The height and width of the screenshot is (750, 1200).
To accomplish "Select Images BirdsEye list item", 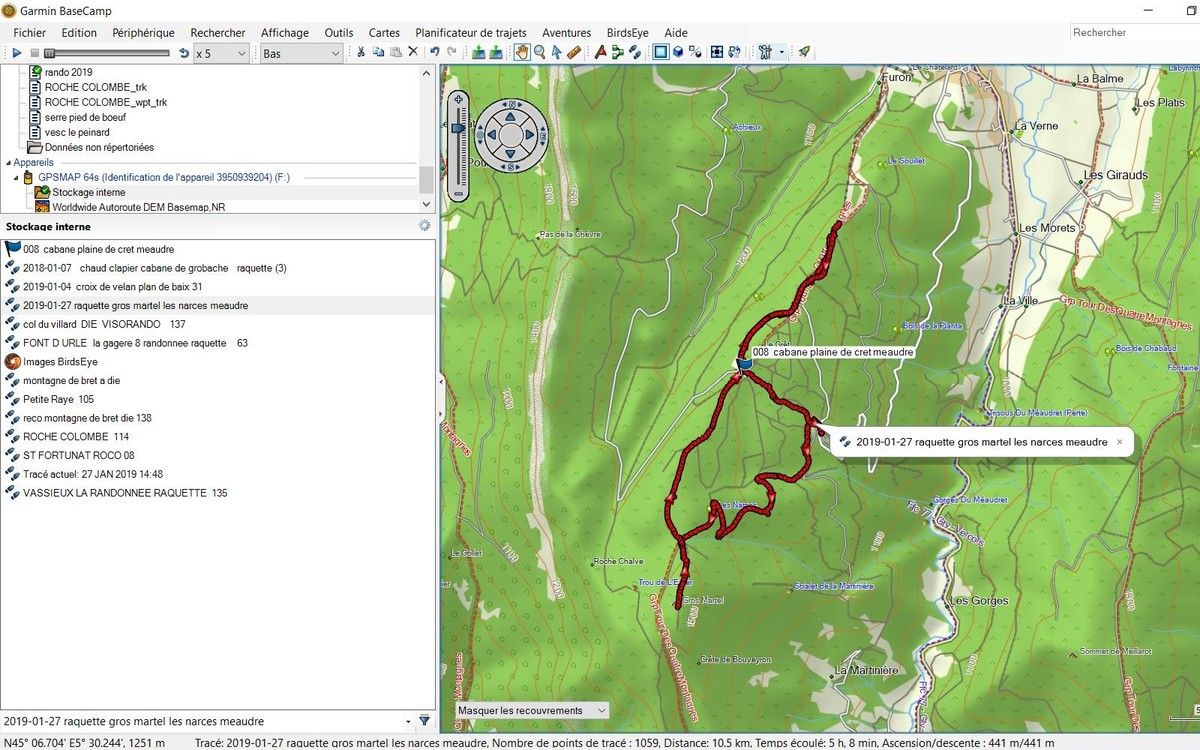I will pos(219,361).
